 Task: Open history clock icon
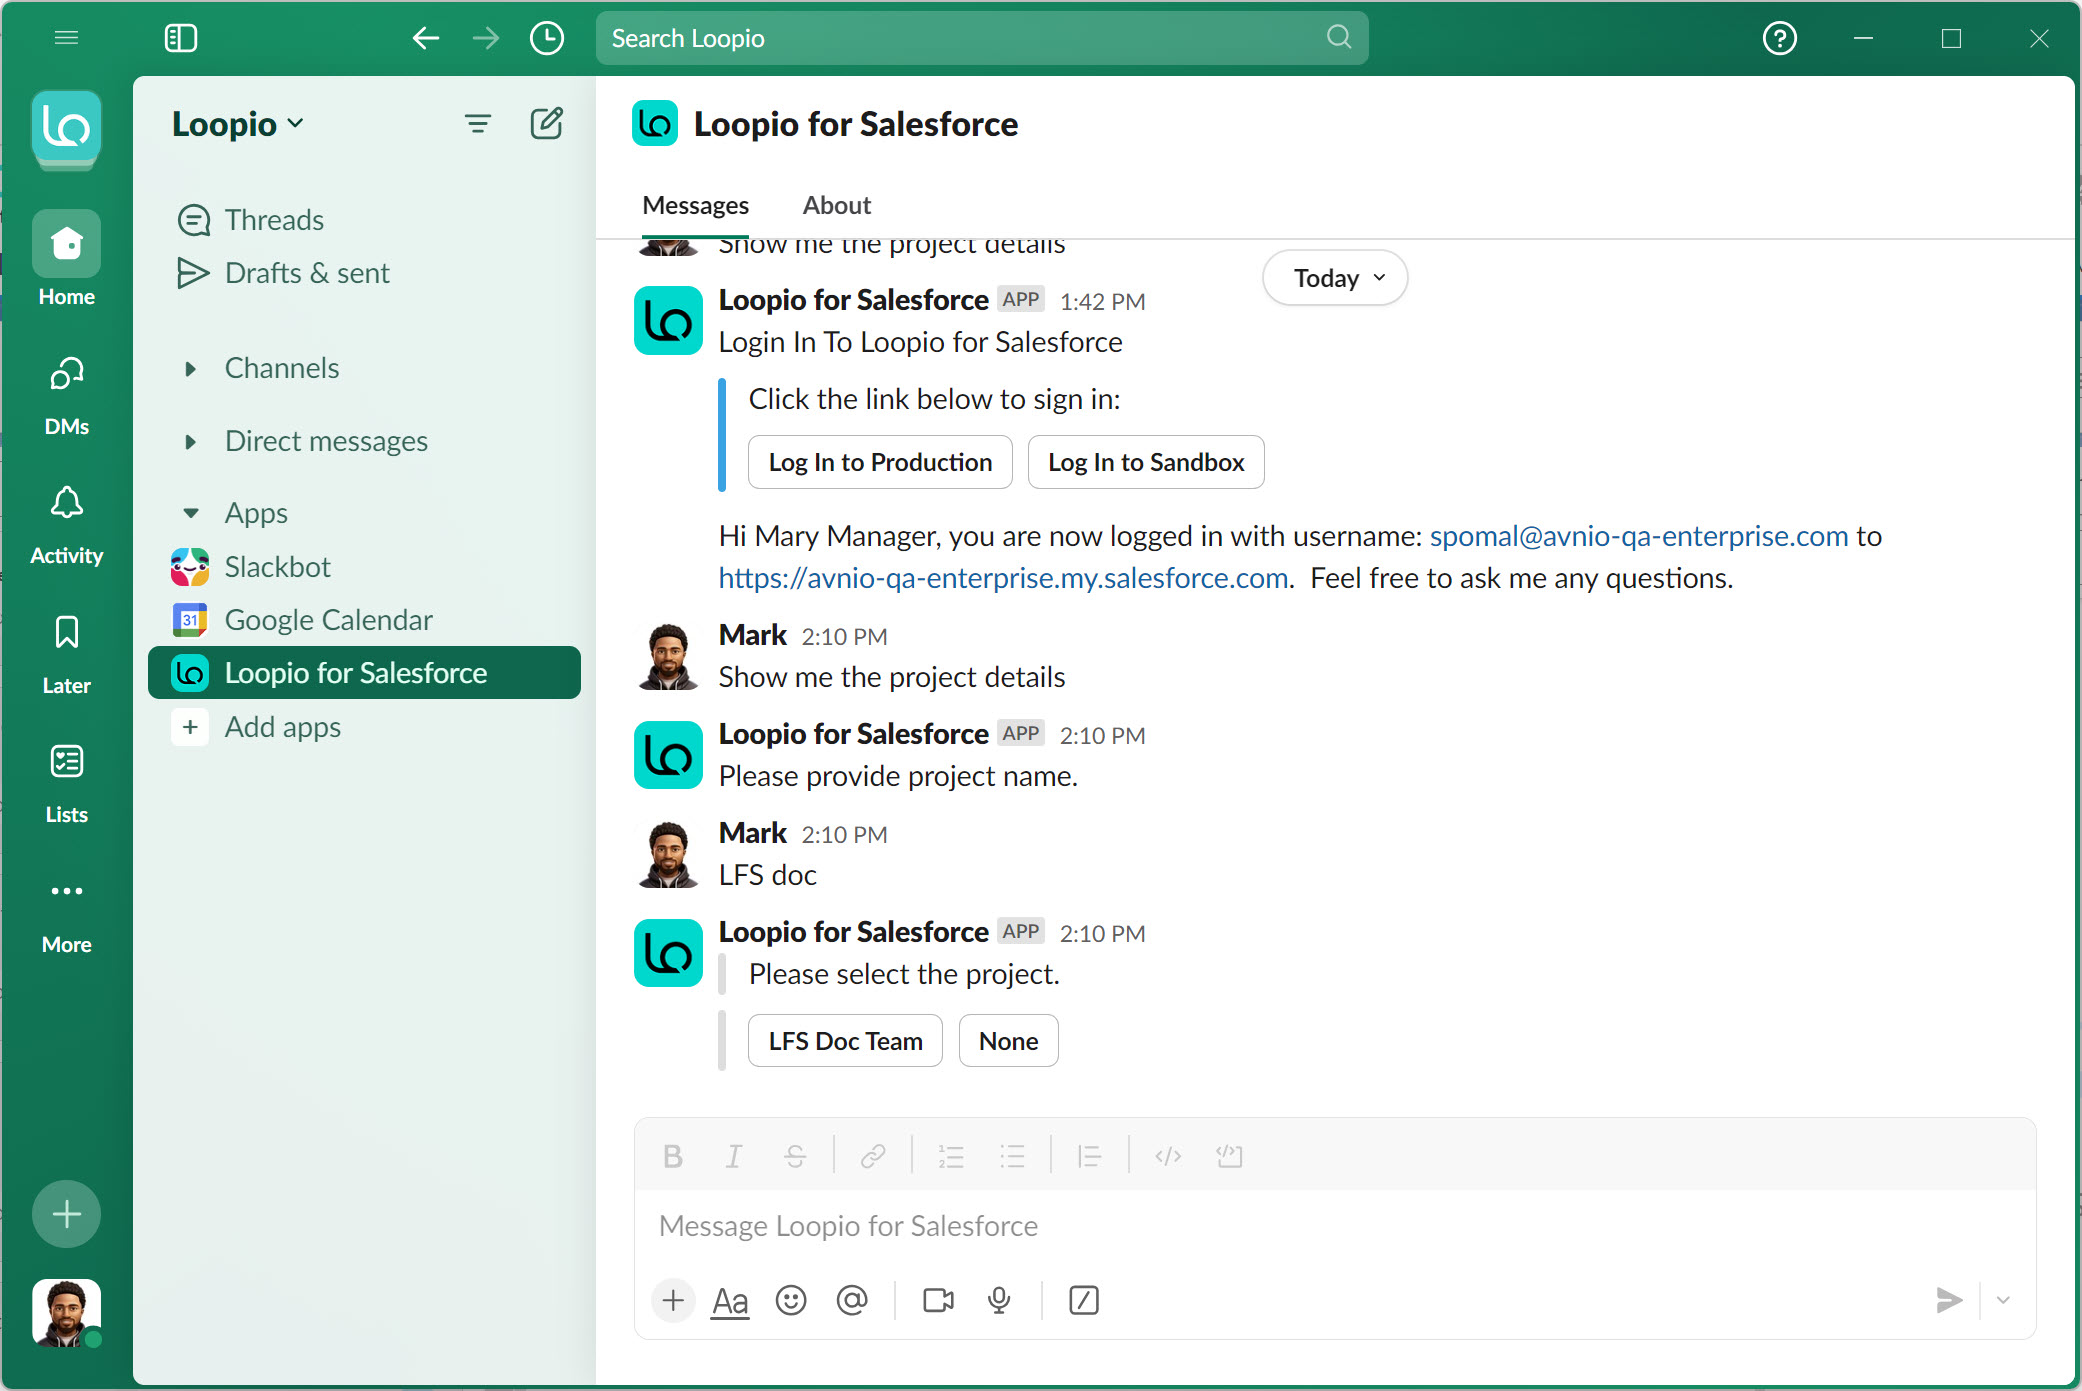[547, 38]
